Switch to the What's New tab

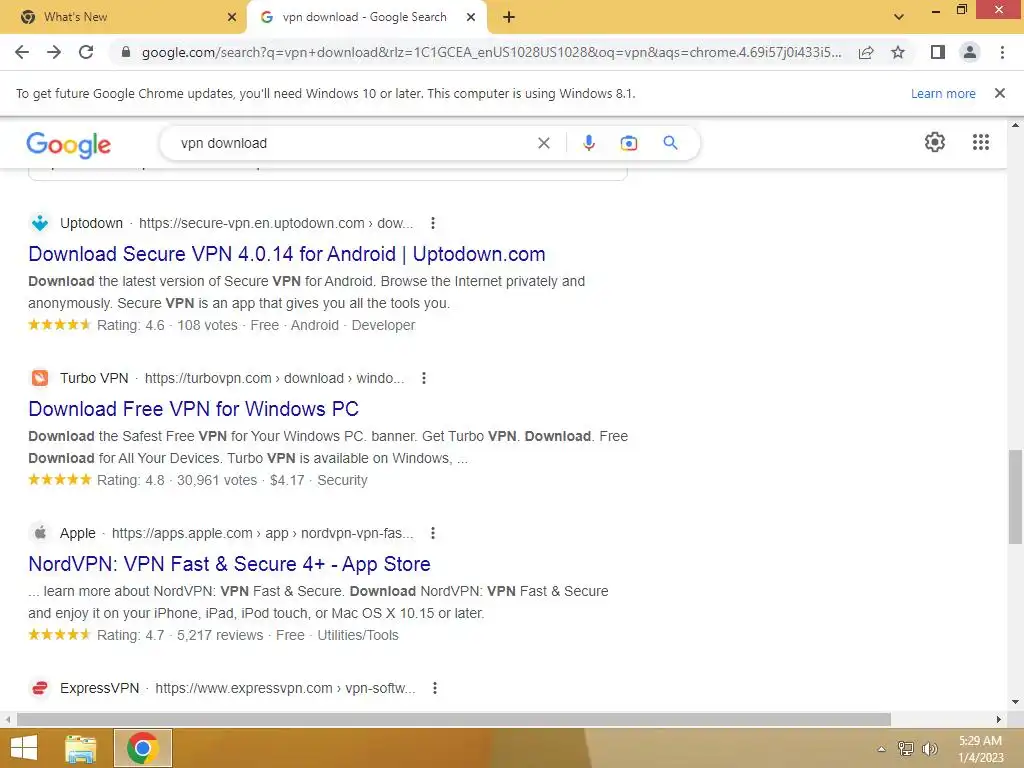click(123, 17)
